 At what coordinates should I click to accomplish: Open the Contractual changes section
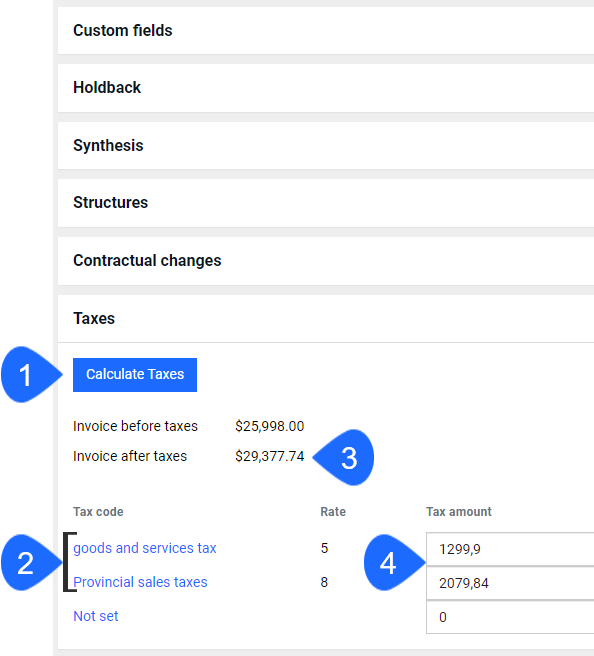(326, 261)
